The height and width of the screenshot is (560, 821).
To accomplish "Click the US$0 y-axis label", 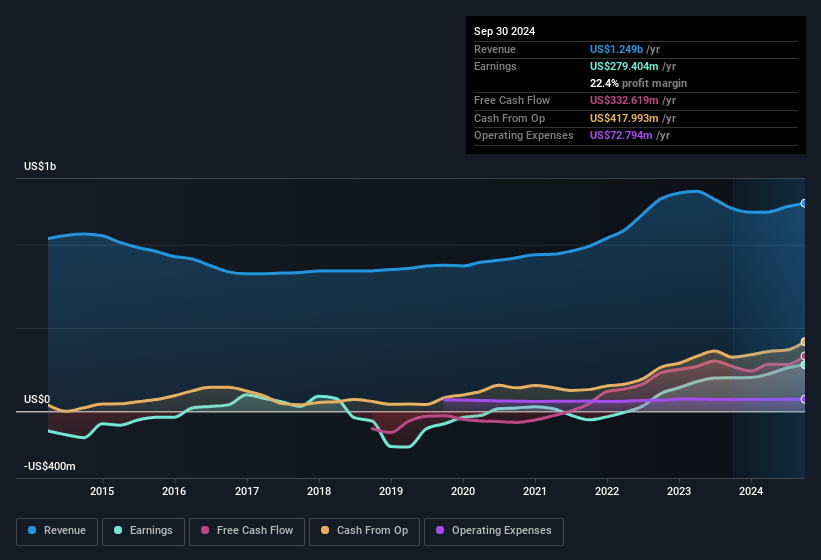I will tap(37, 399).
